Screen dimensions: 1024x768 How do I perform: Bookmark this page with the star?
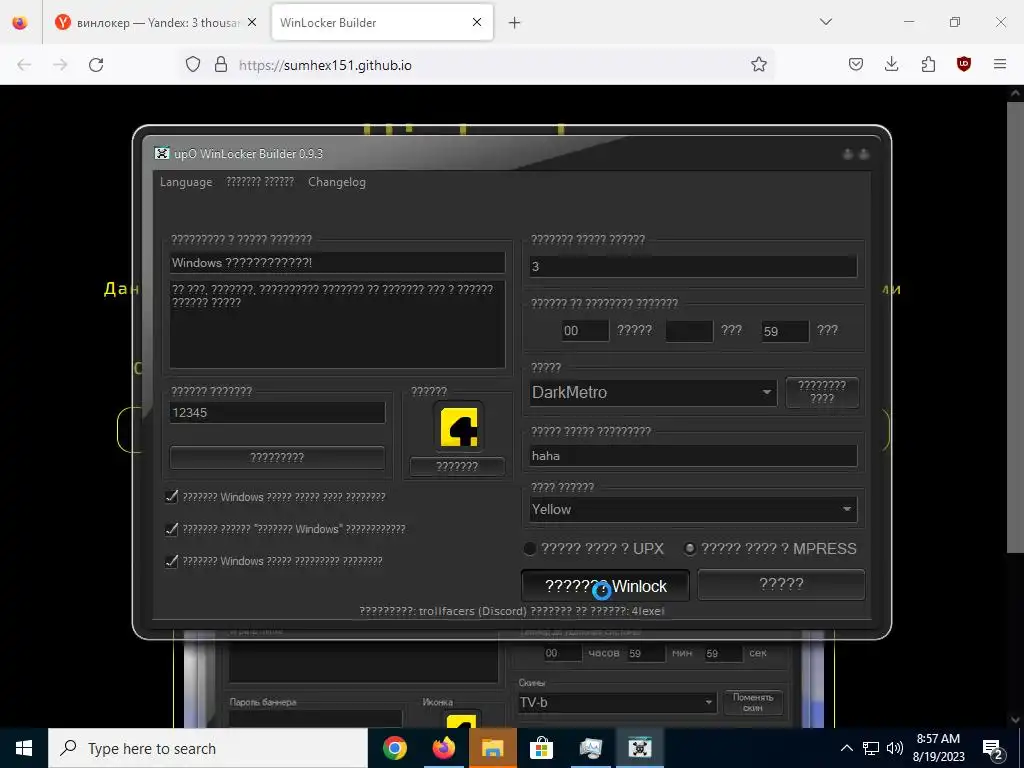click(758, 64)
